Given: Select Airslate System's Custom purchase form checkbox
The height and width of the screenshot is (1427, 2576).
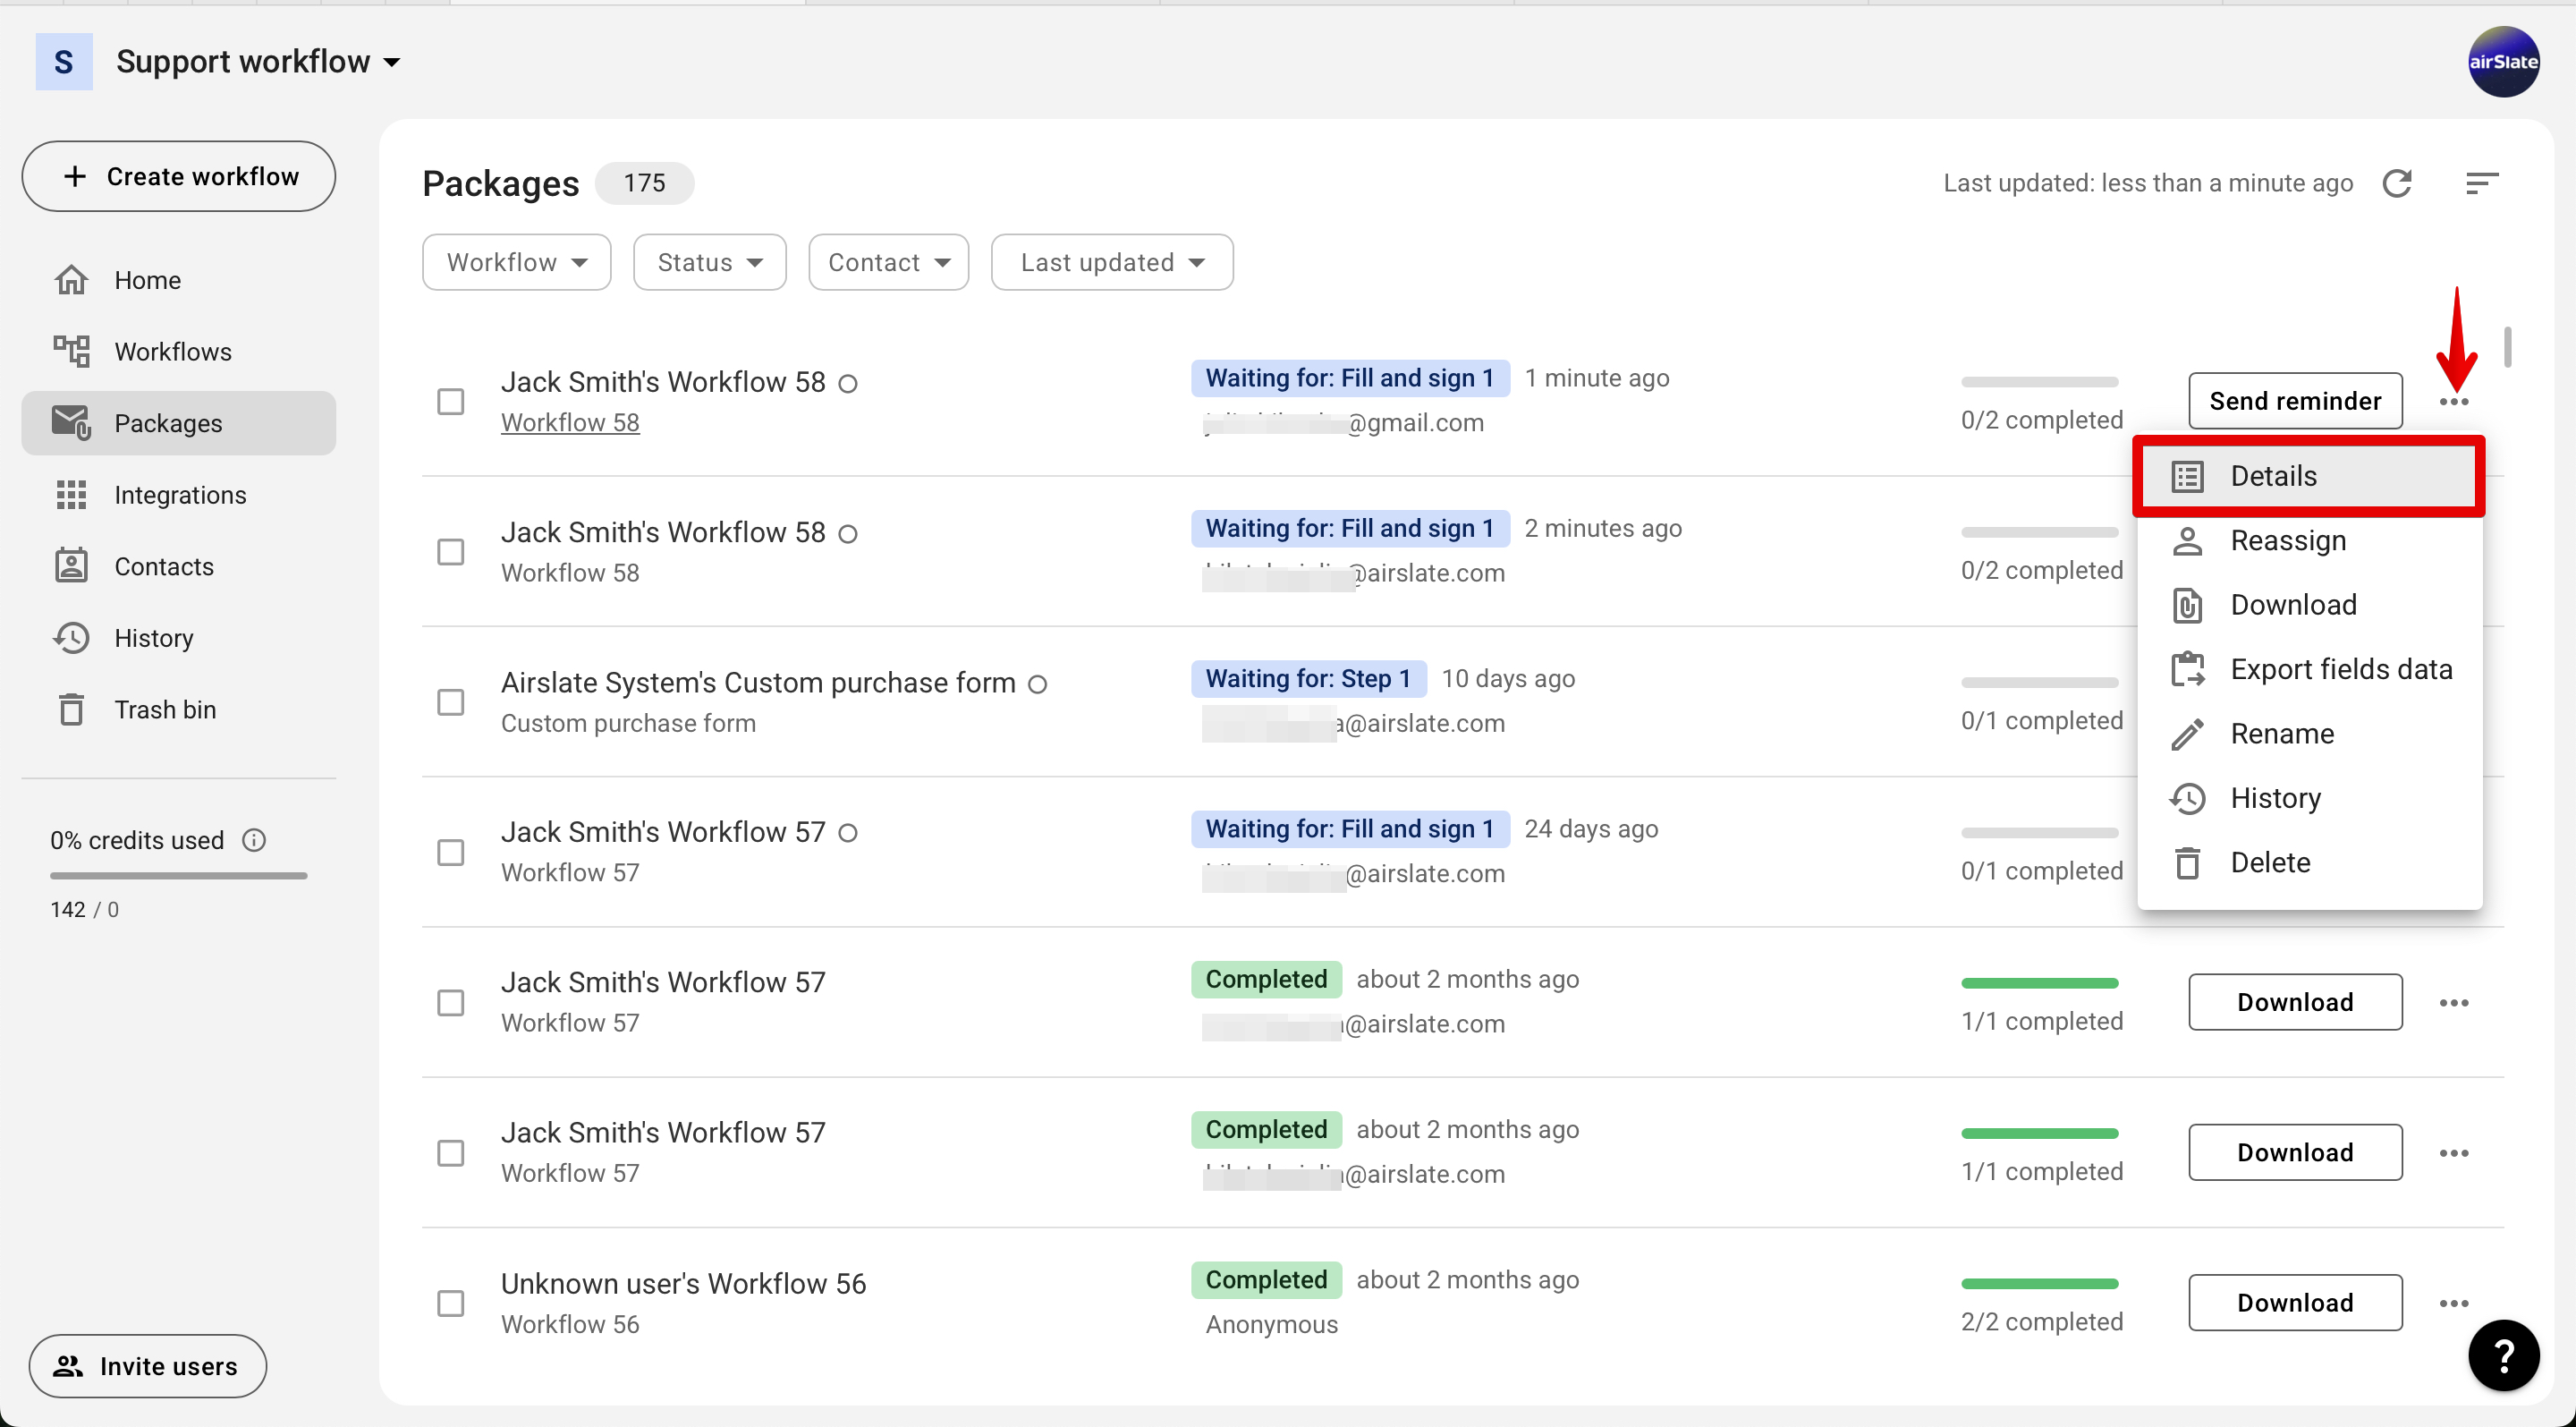Looking at the screenshot, I should (x=451, y=702).
